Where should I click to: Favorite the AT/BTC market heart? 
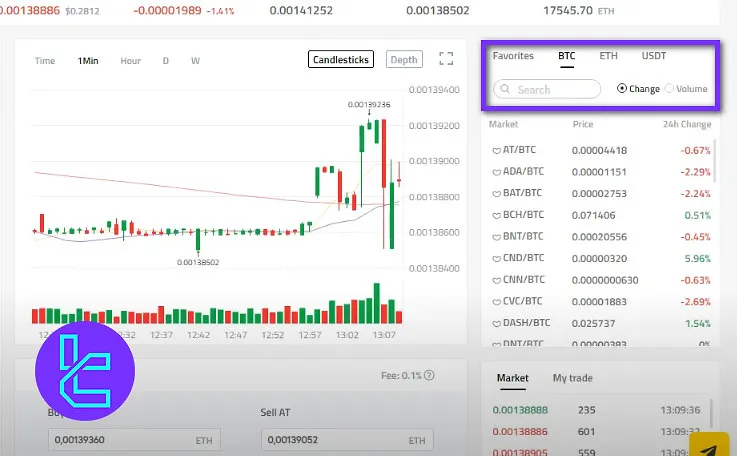click(496, 151)
